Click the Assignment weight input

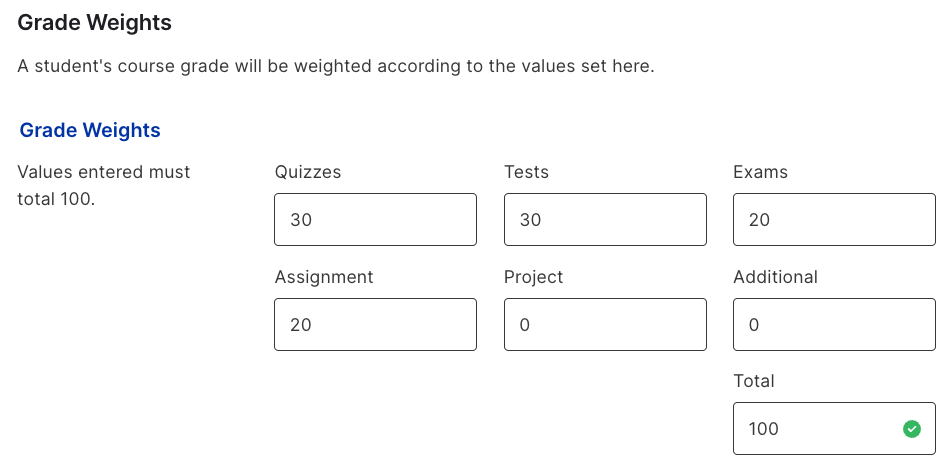(x=375, y=324)
